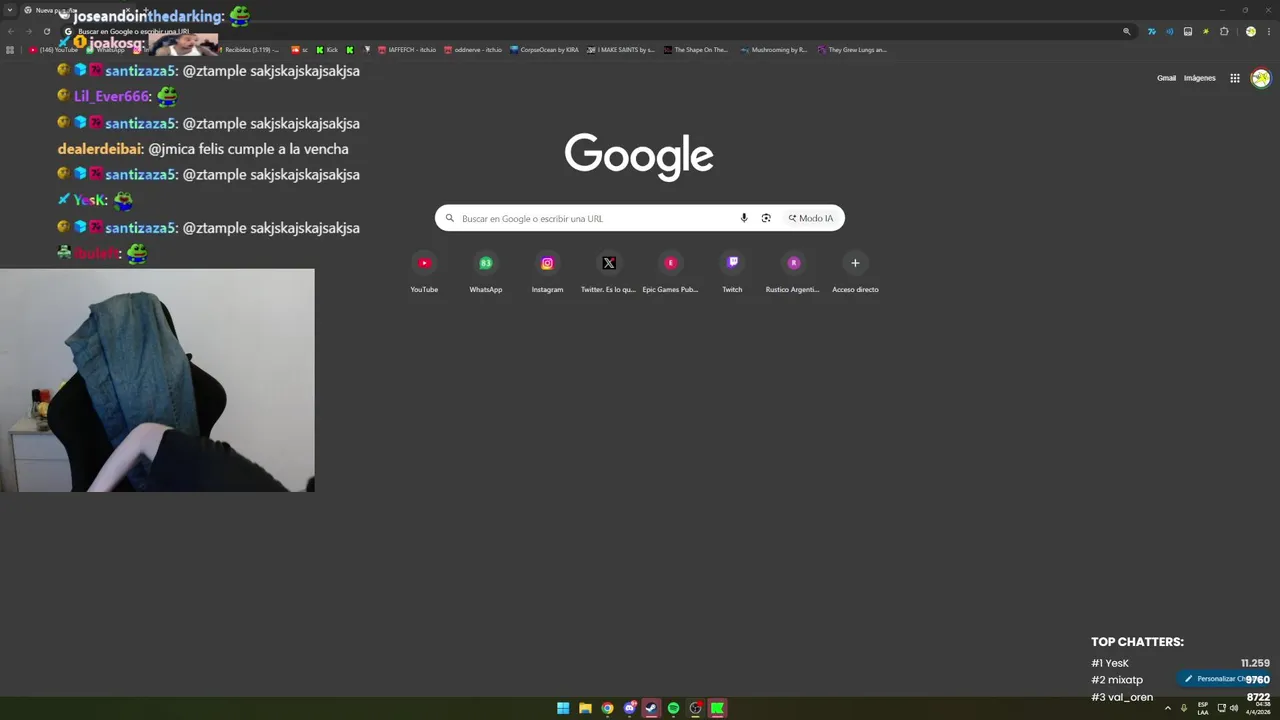The image size is (1280, 720).
Task: Open the volume tray icon
Action: pos(1234,708)
